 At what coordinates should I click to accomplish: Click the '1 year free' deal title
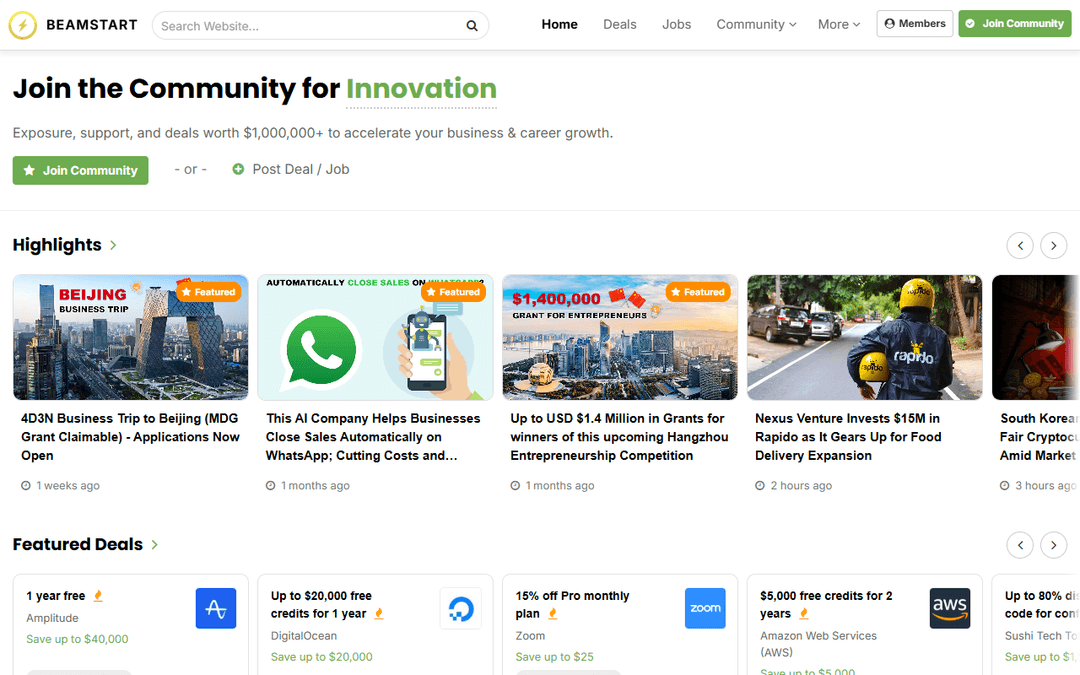[56, 596]
